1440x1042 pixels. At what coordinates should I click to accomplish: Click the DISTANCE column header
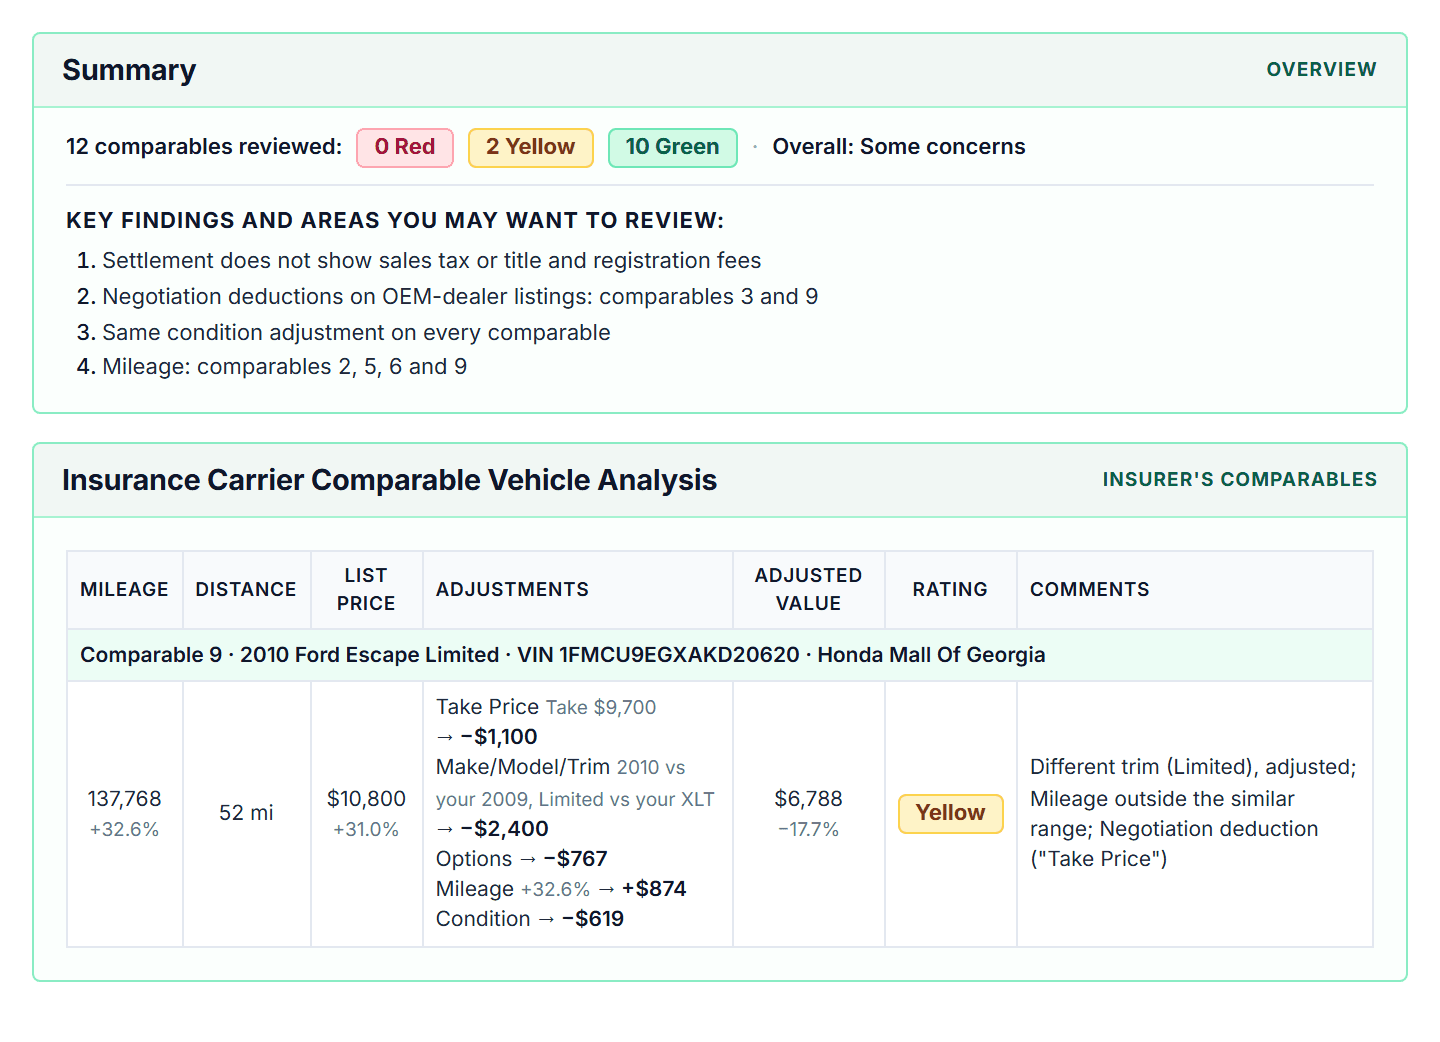click(246, 589)
